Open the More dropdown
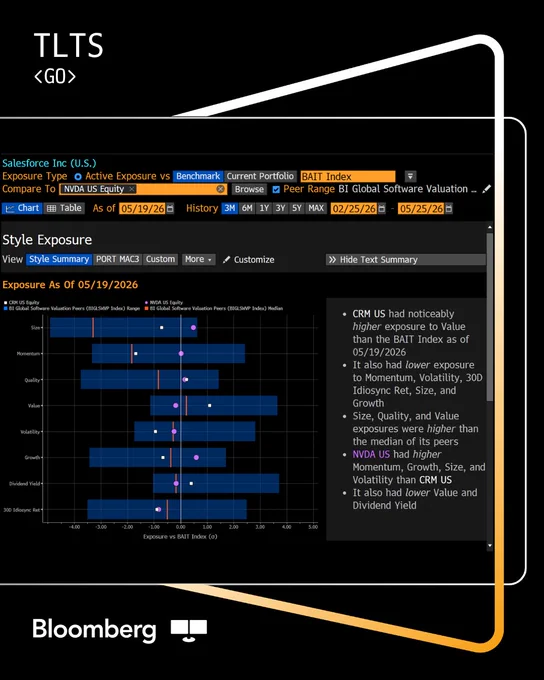Viewport: 544px width, 680px height. [x=198, y=259]
